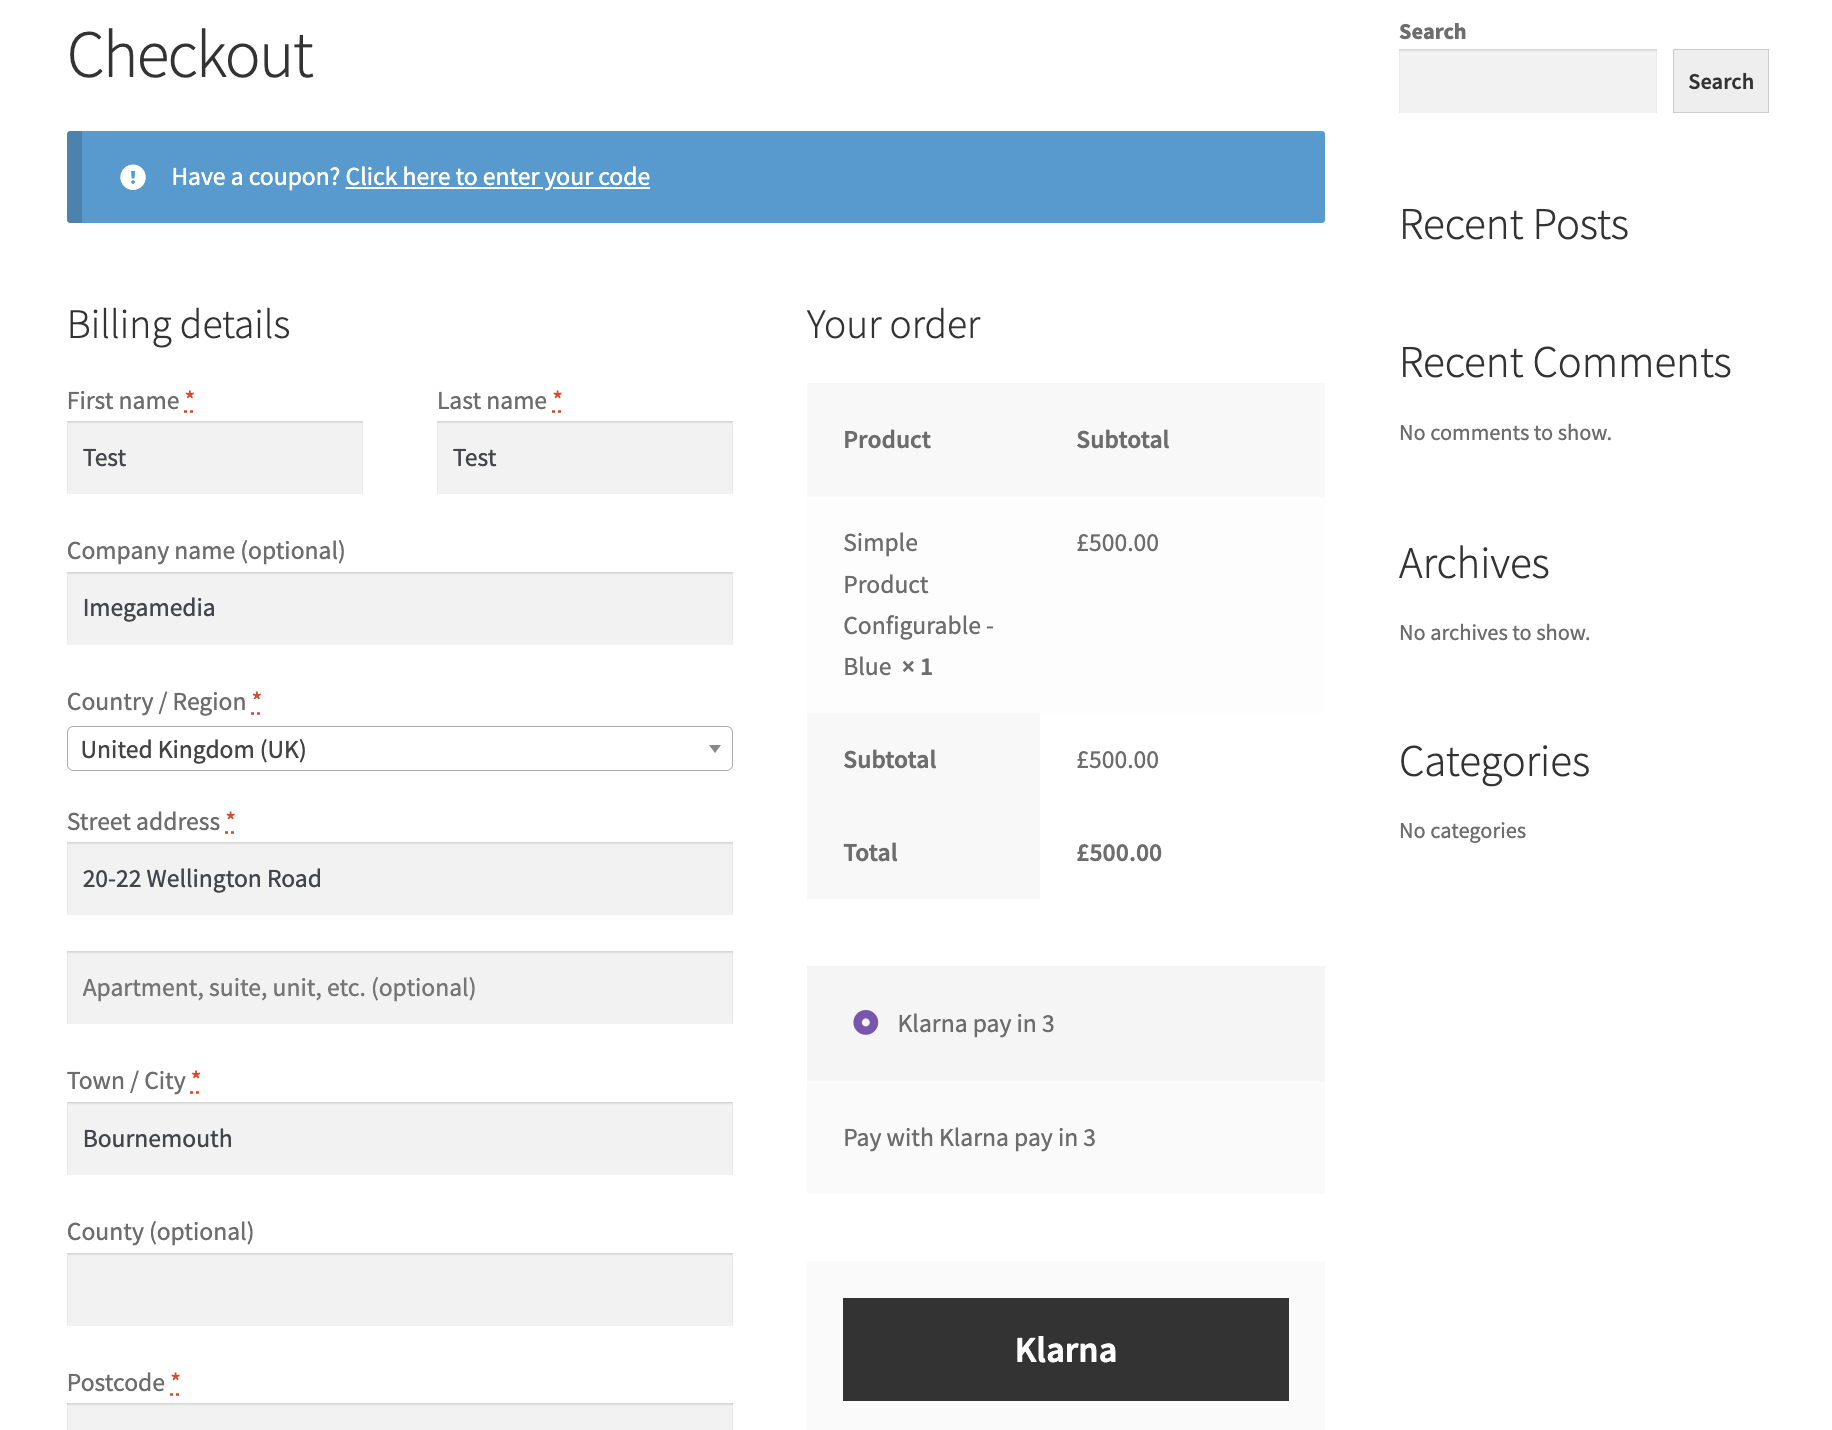Click the Recent Comments heading
The image size is (1832, 1430).
click(1565, 363)
